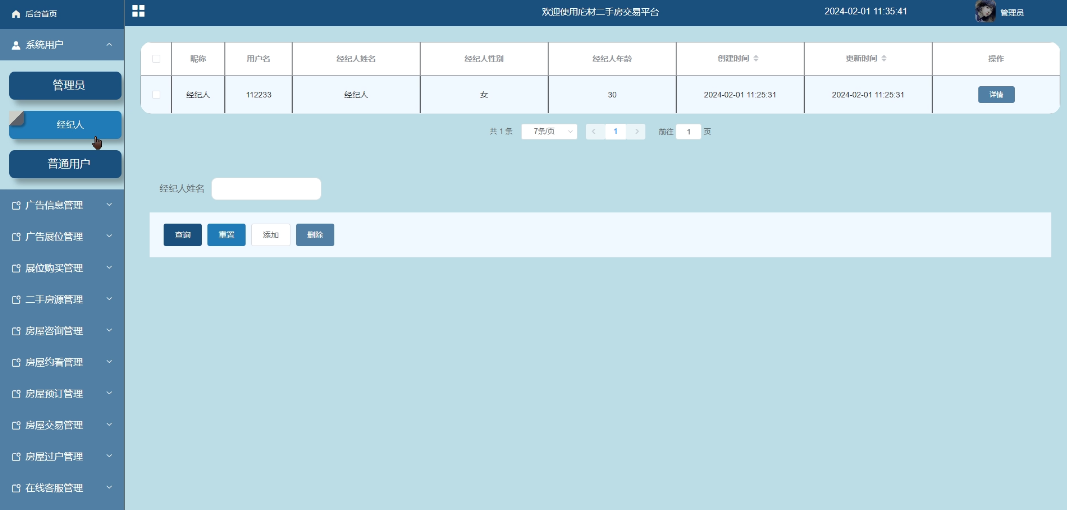Click the 展位购买管理 sidebar icon

click(x=16, y=268)
